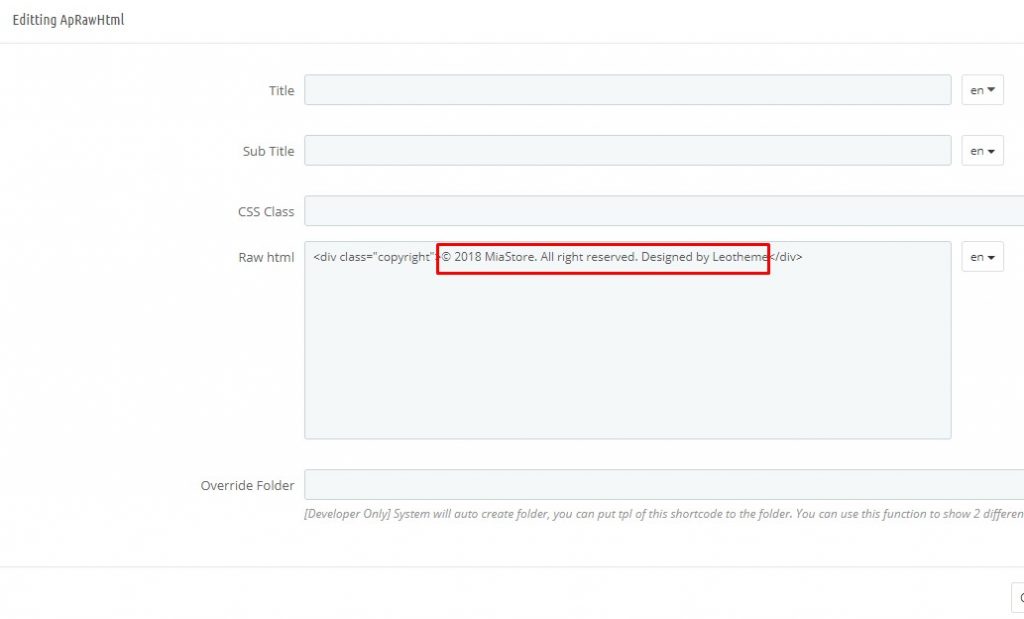The height and width of the screenshot is (619, 1024).
Task: Open the language dropdown beside the Raw html editor
Action: [x=982, y=257]
